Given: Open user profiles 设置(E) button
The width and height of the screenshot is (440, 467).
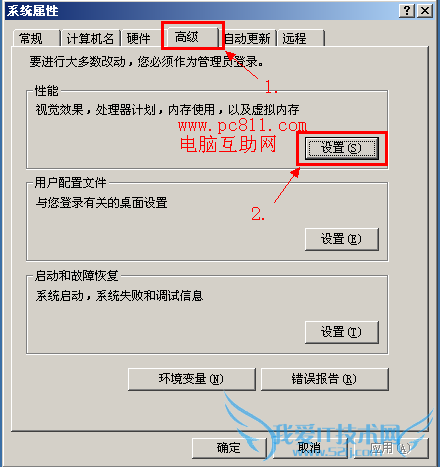Looking at the screenshot, I should [342, 239].
